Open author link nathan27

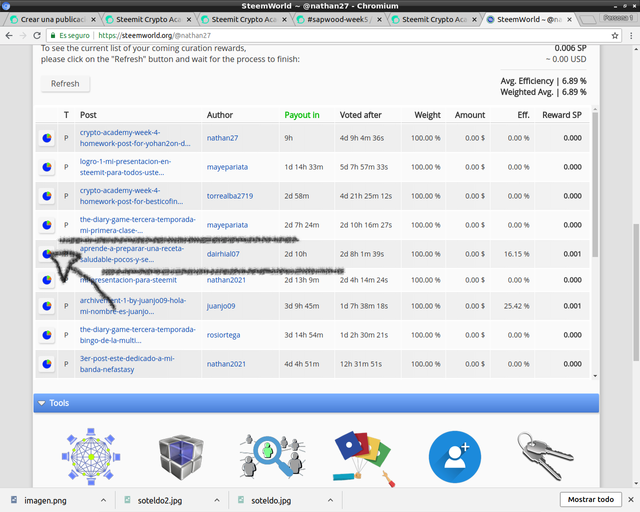pyautogui.click(x=222, y=138)
